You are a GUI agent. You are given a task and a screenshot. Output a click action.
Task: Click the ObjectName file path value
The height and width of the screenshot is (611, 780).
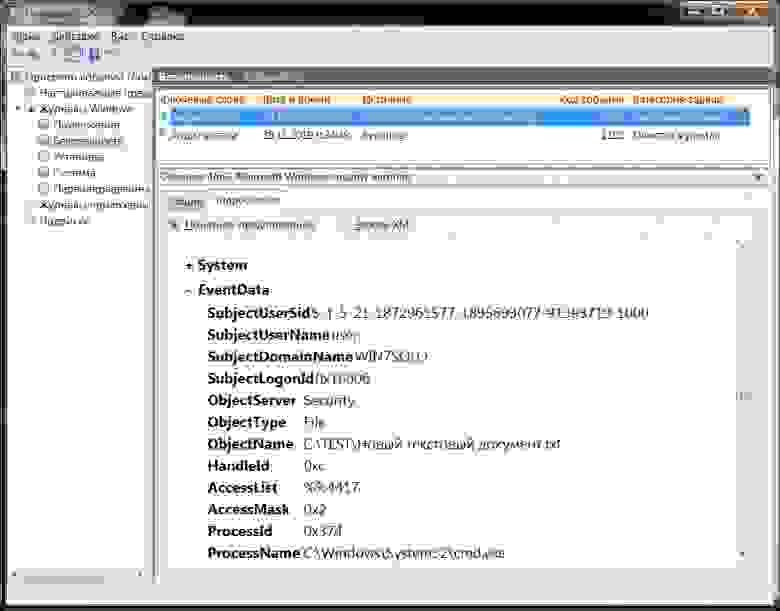coord(432,444)
